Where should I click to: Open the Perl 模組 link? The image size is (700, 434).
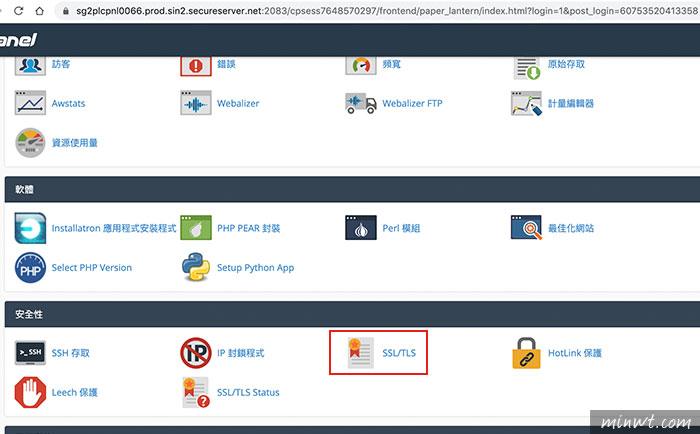tap(401, 228)
